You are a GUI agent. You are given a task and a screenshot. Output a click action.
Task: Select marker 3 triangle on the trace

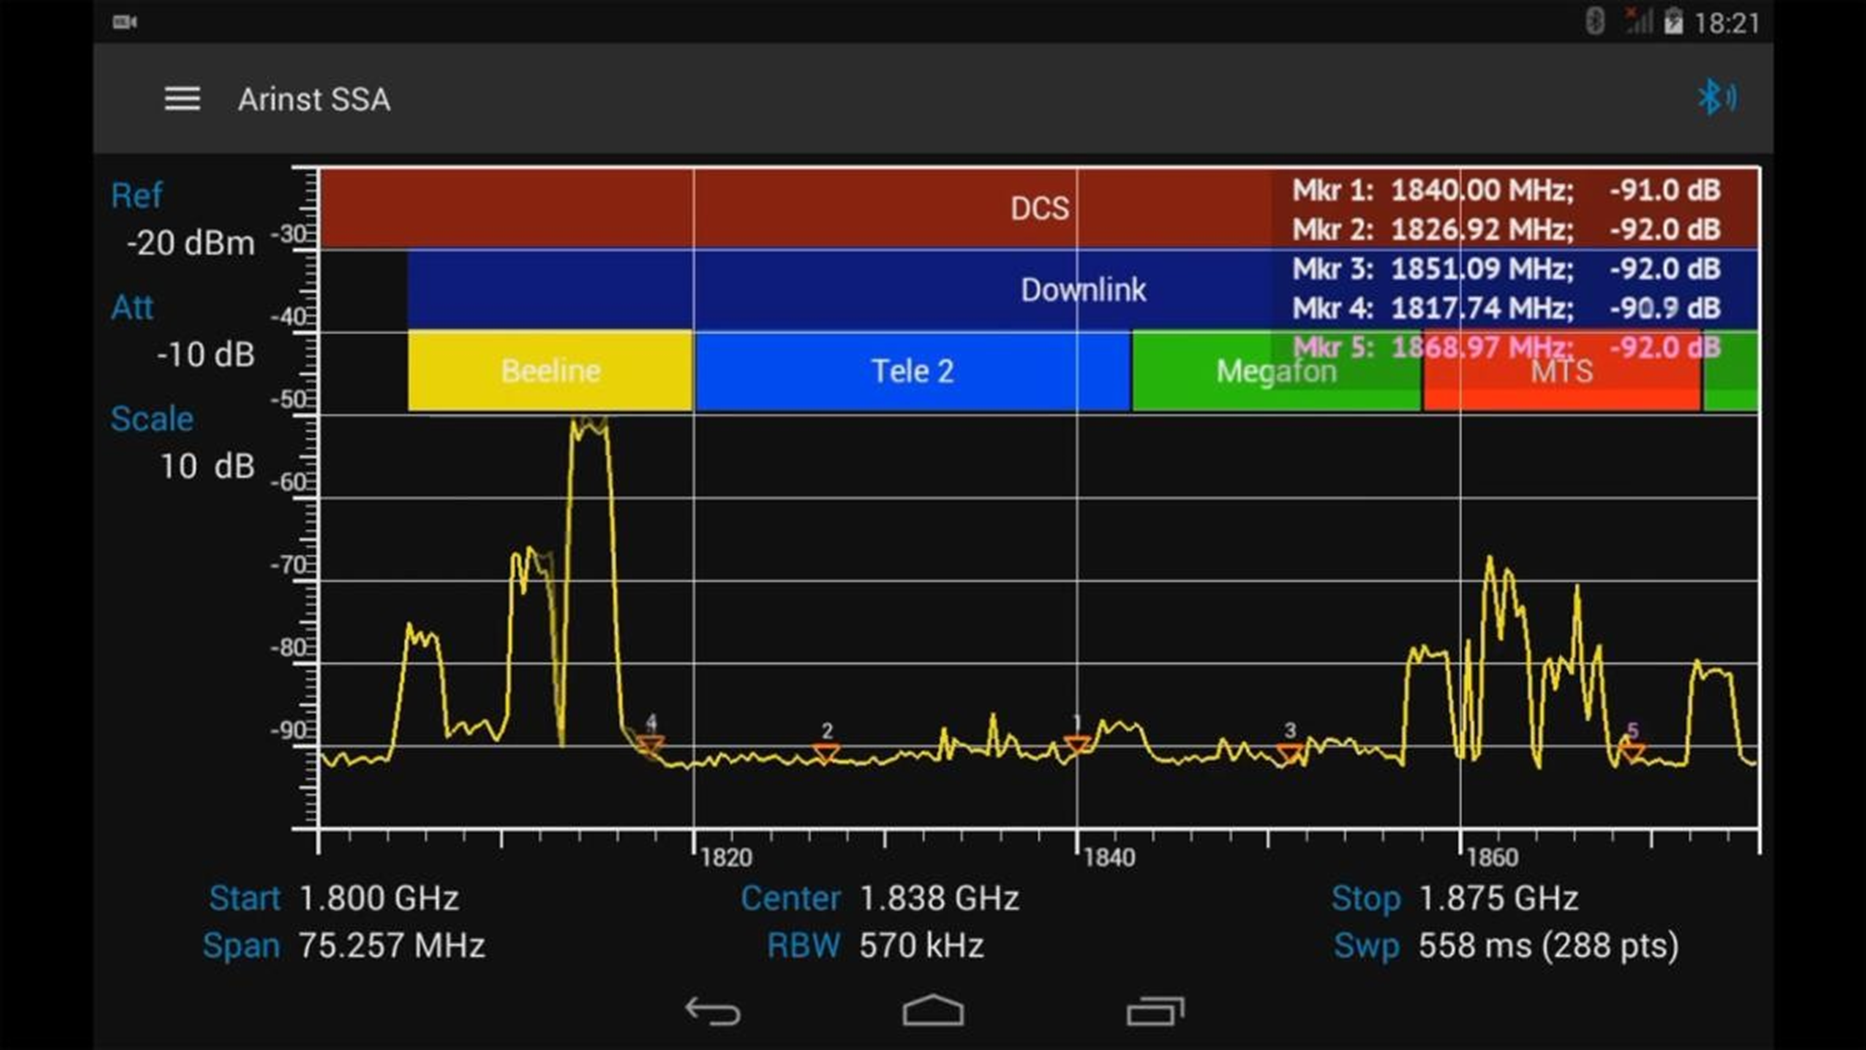coord(1290,750)
